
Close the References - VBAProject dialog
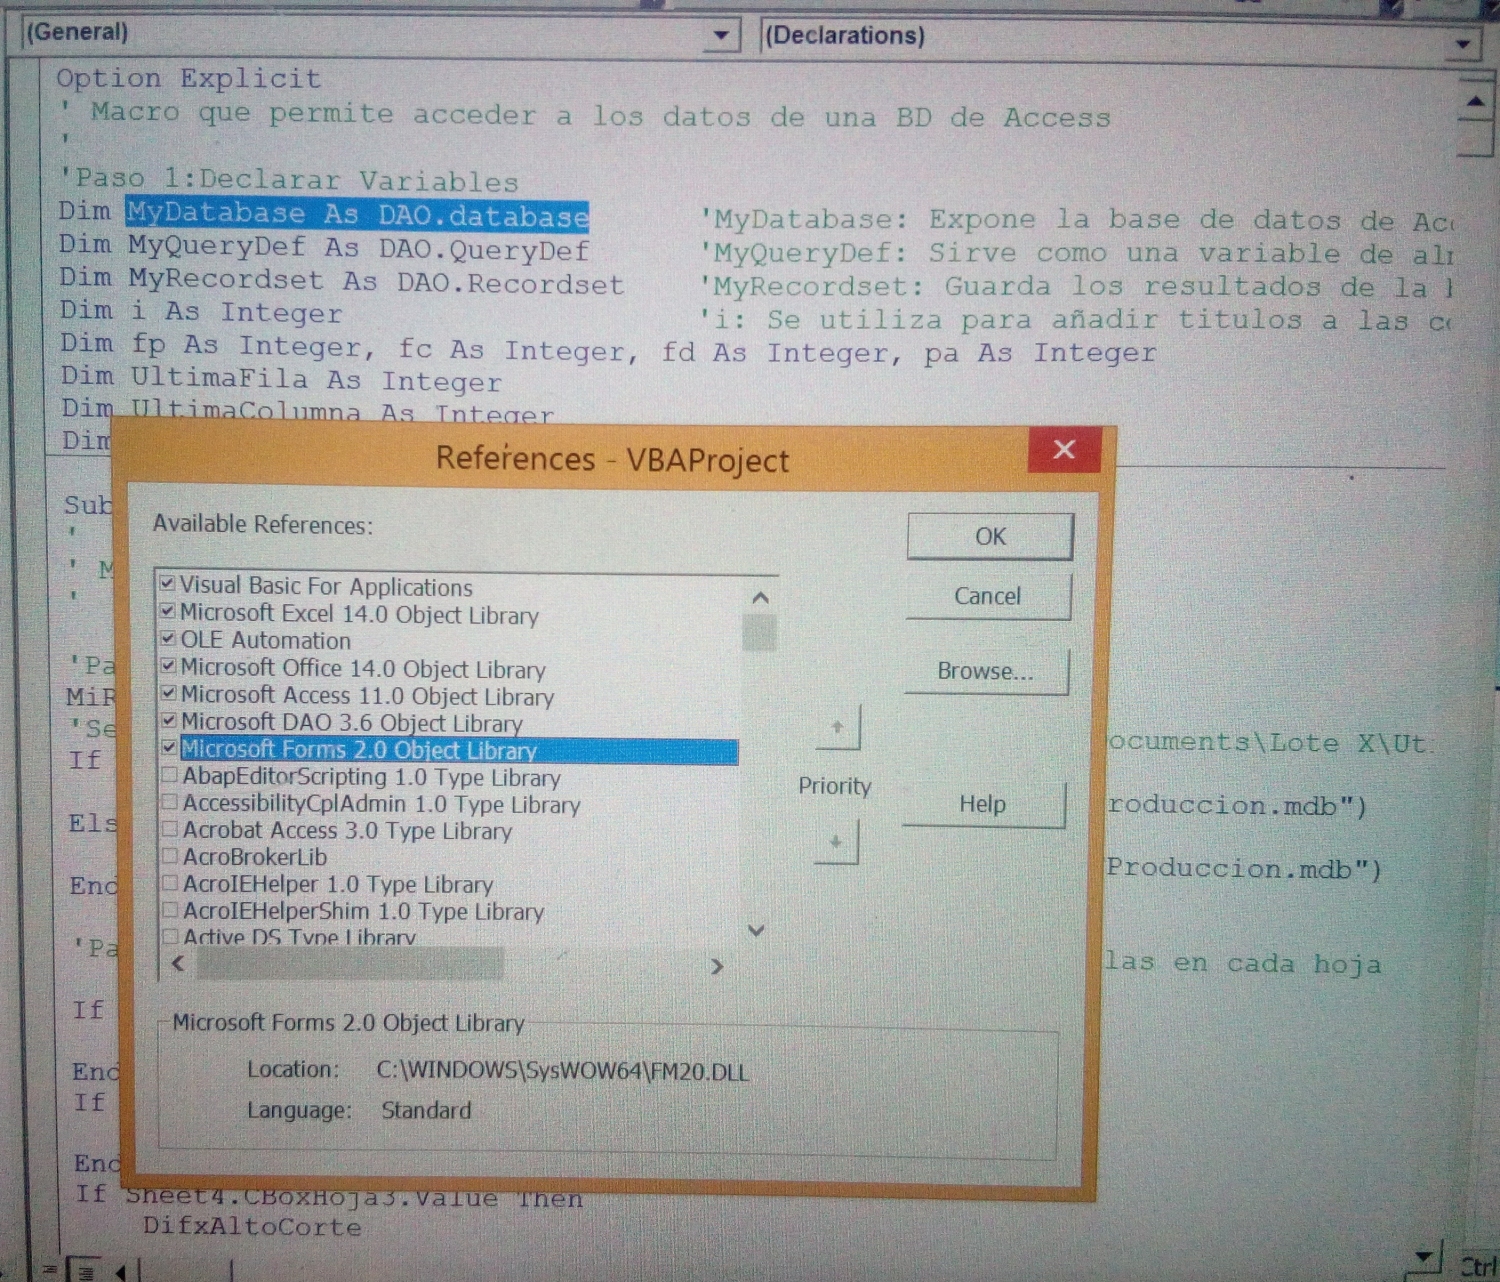pos(1065,449)
